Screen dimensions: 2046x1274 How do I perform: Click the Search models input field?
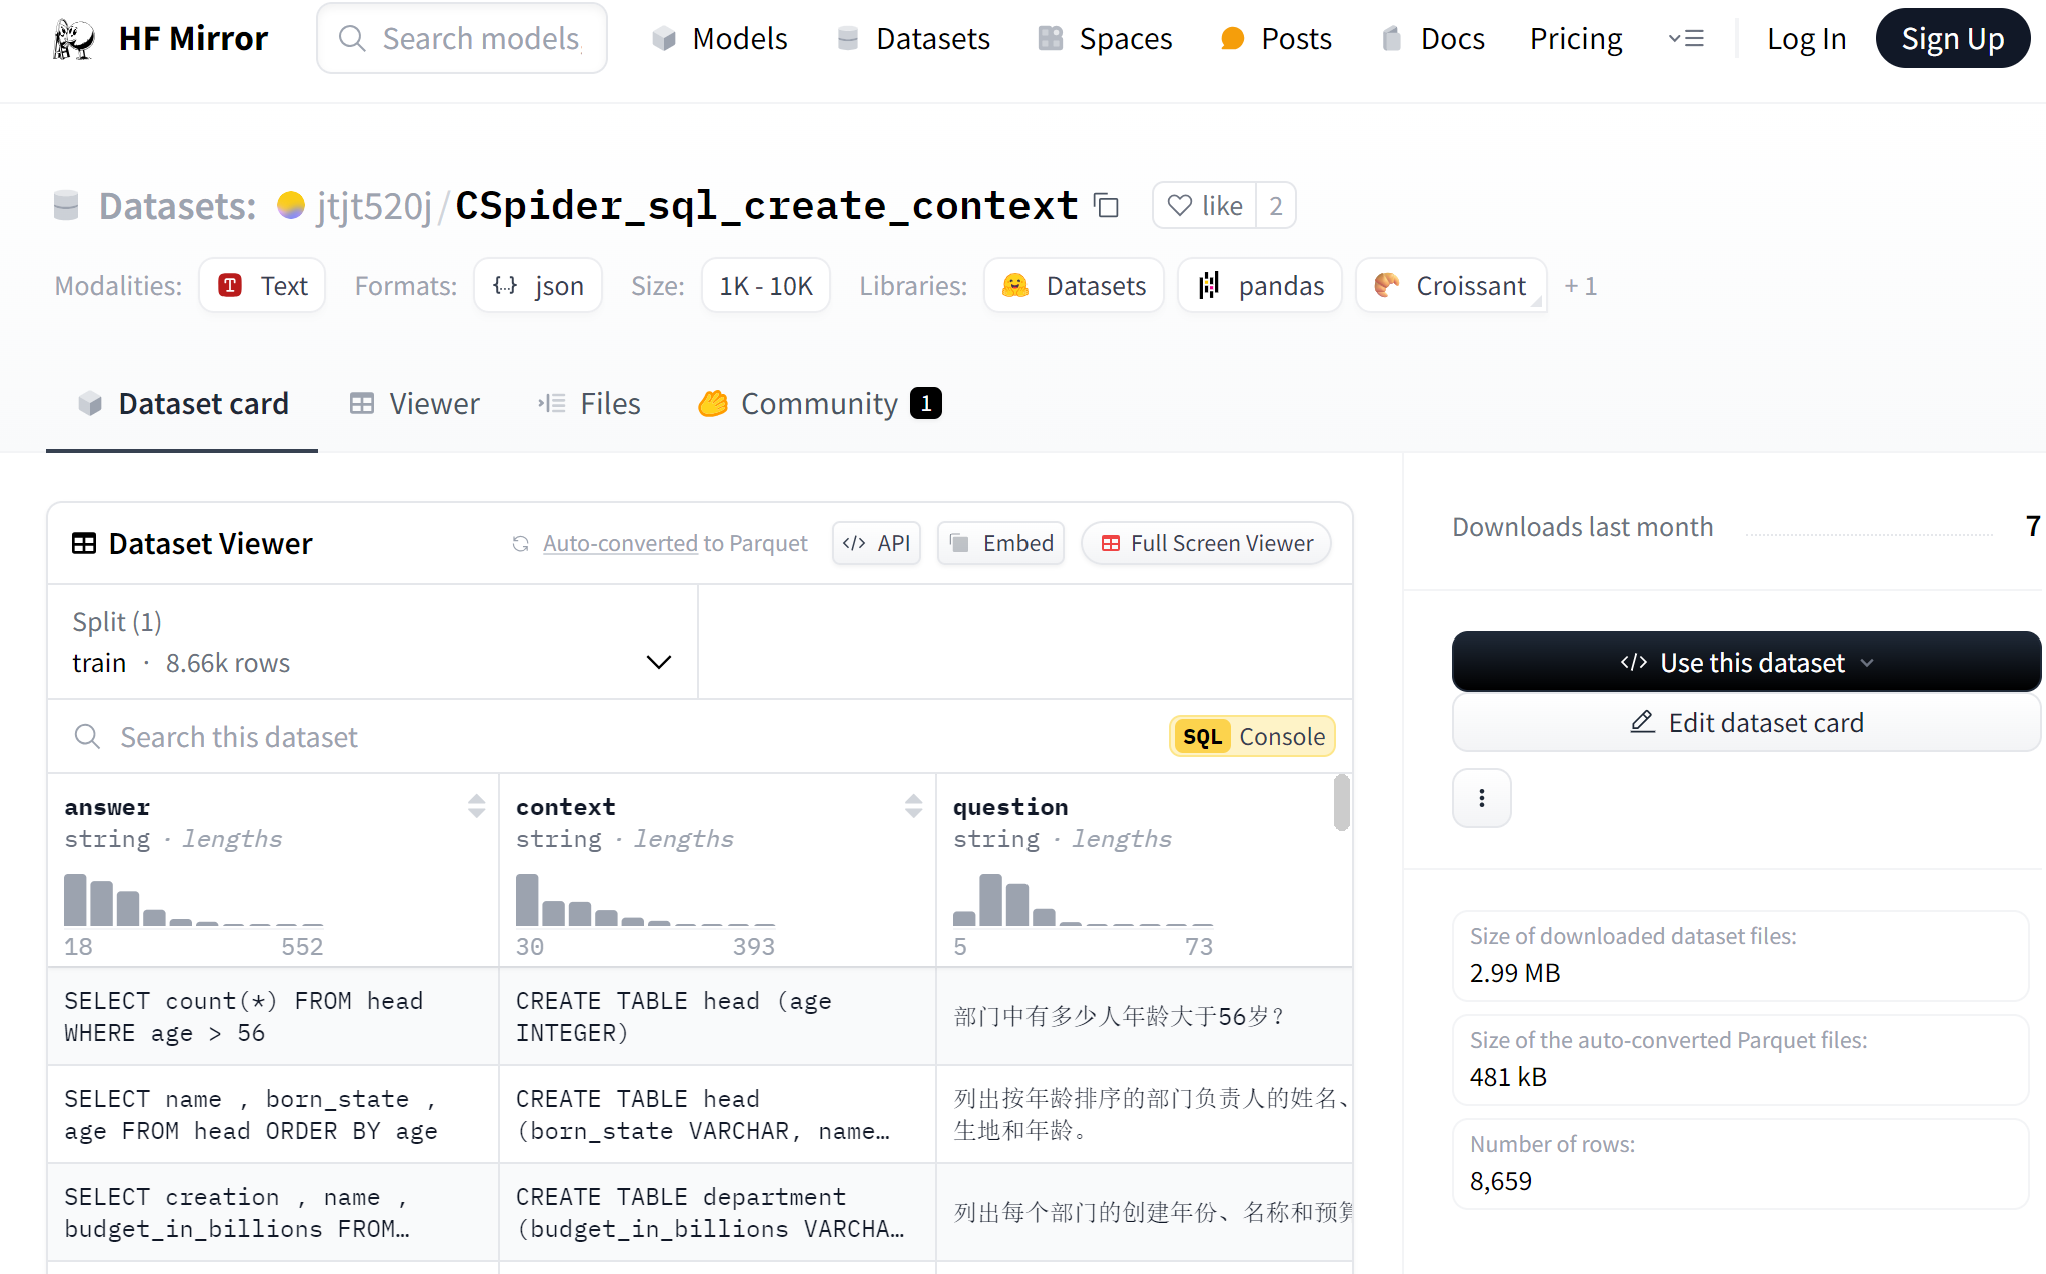pyautogui.click(x=462, y=39)
